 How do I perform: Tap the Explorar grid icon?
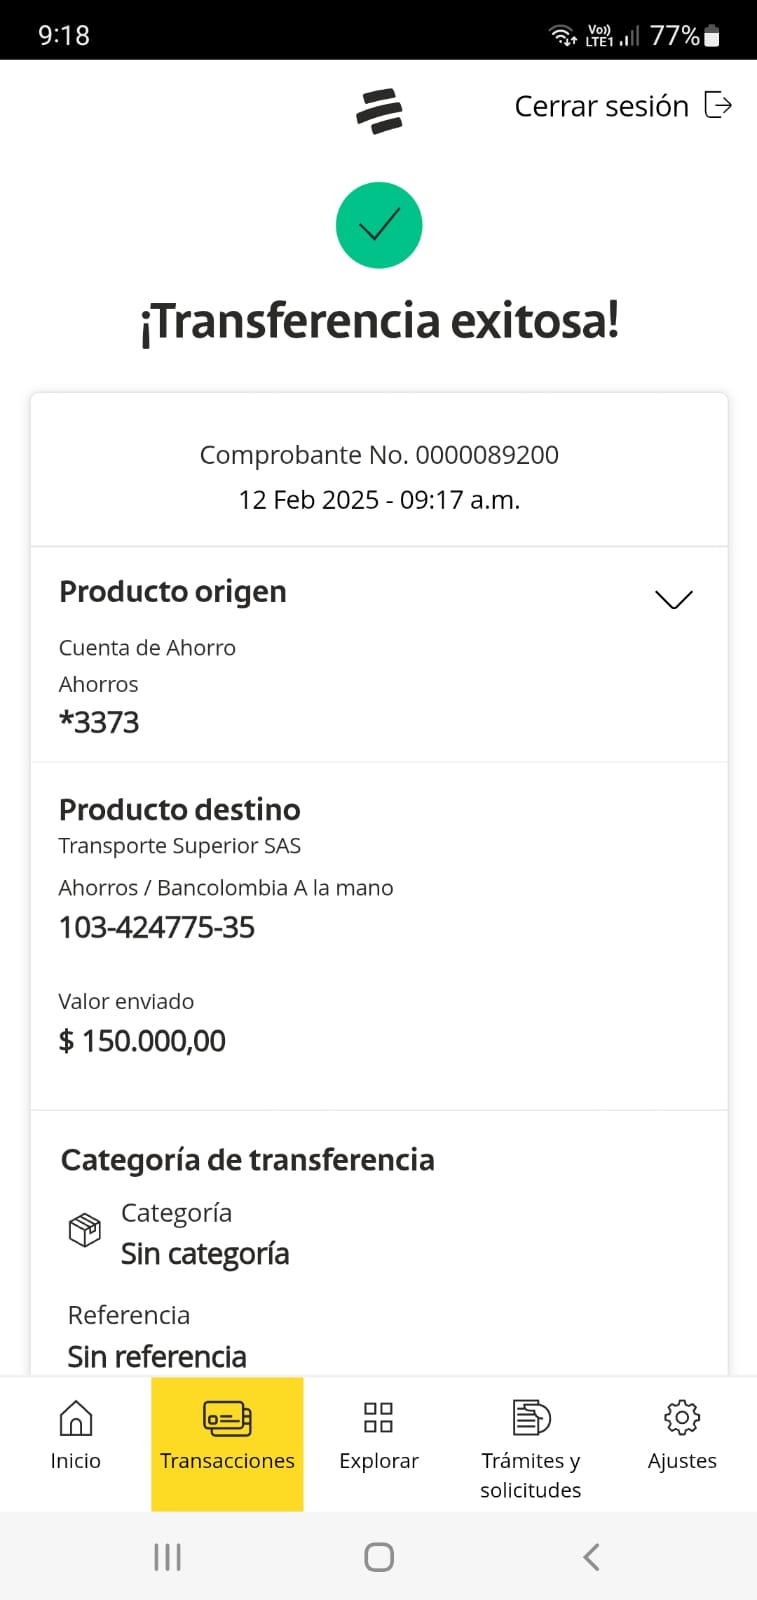click(x=378, y=1417)
